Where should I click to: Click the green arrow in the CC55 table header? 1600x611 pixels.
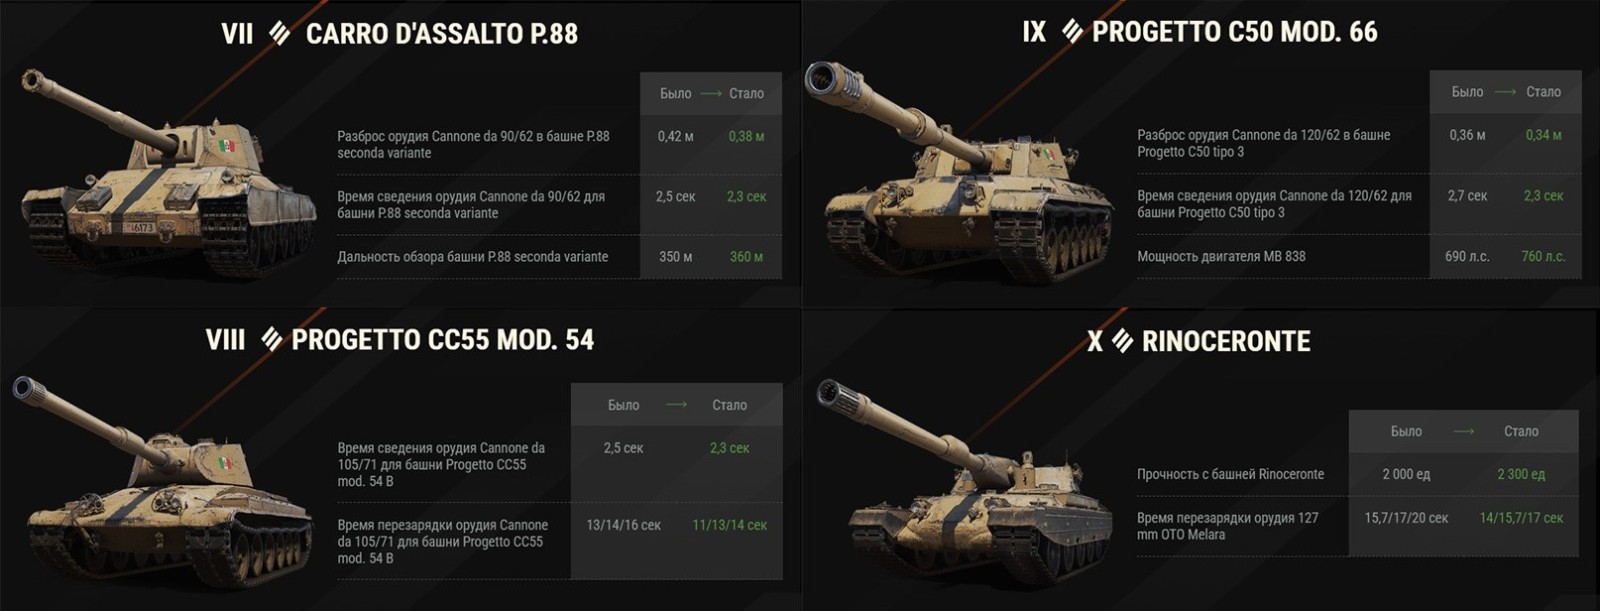click(676, 405)
